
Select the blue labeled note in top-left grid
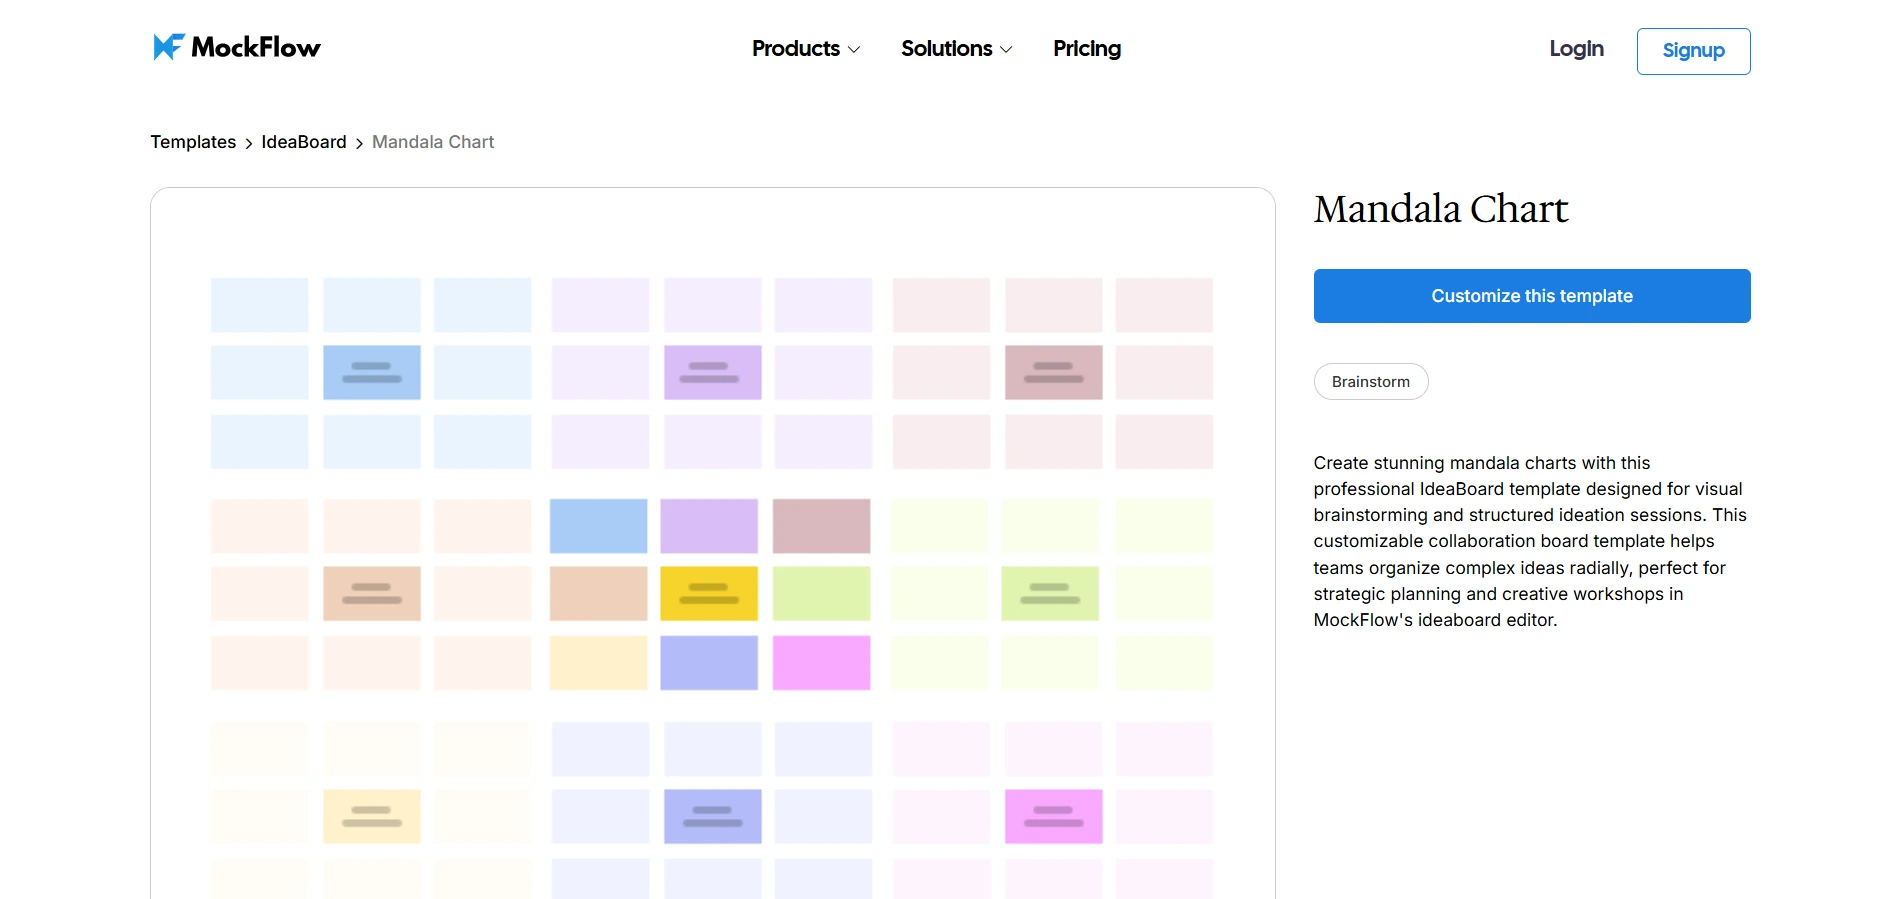click(372, 372)
